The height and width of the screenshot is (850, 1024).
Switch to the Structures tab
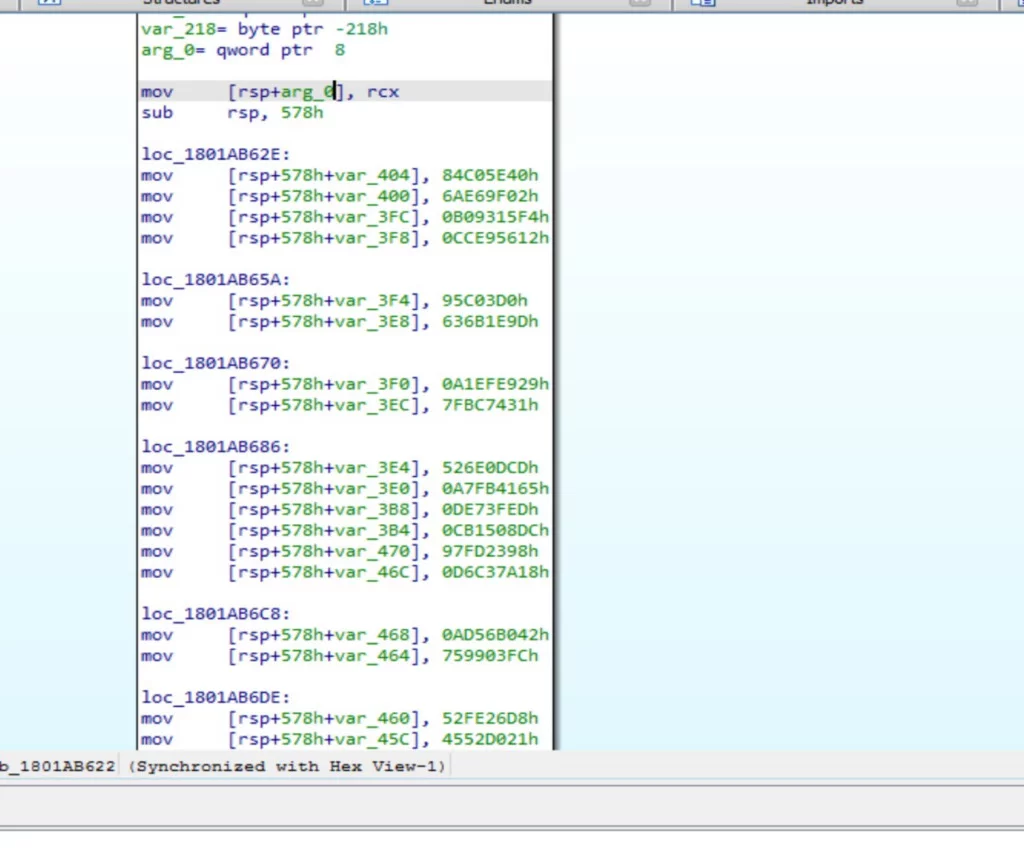pyautogui.click(x=180, y=3)
